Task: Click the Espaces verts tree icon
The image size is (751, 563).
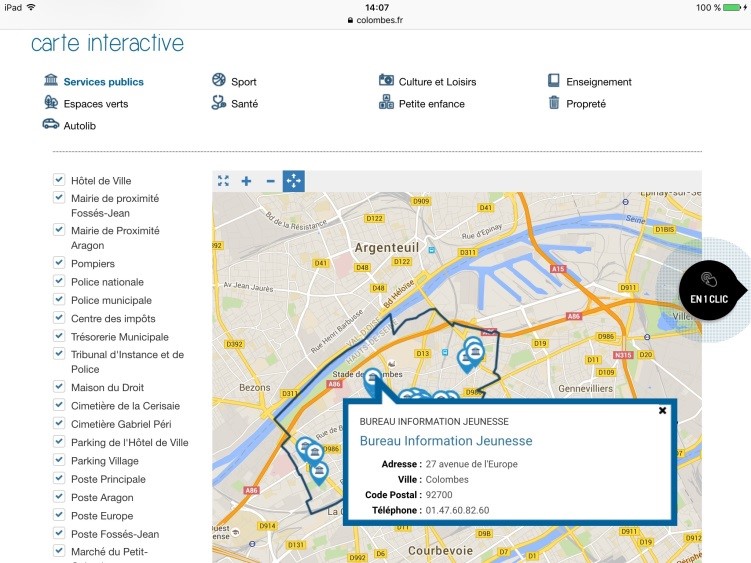Action: pos(51,102)
